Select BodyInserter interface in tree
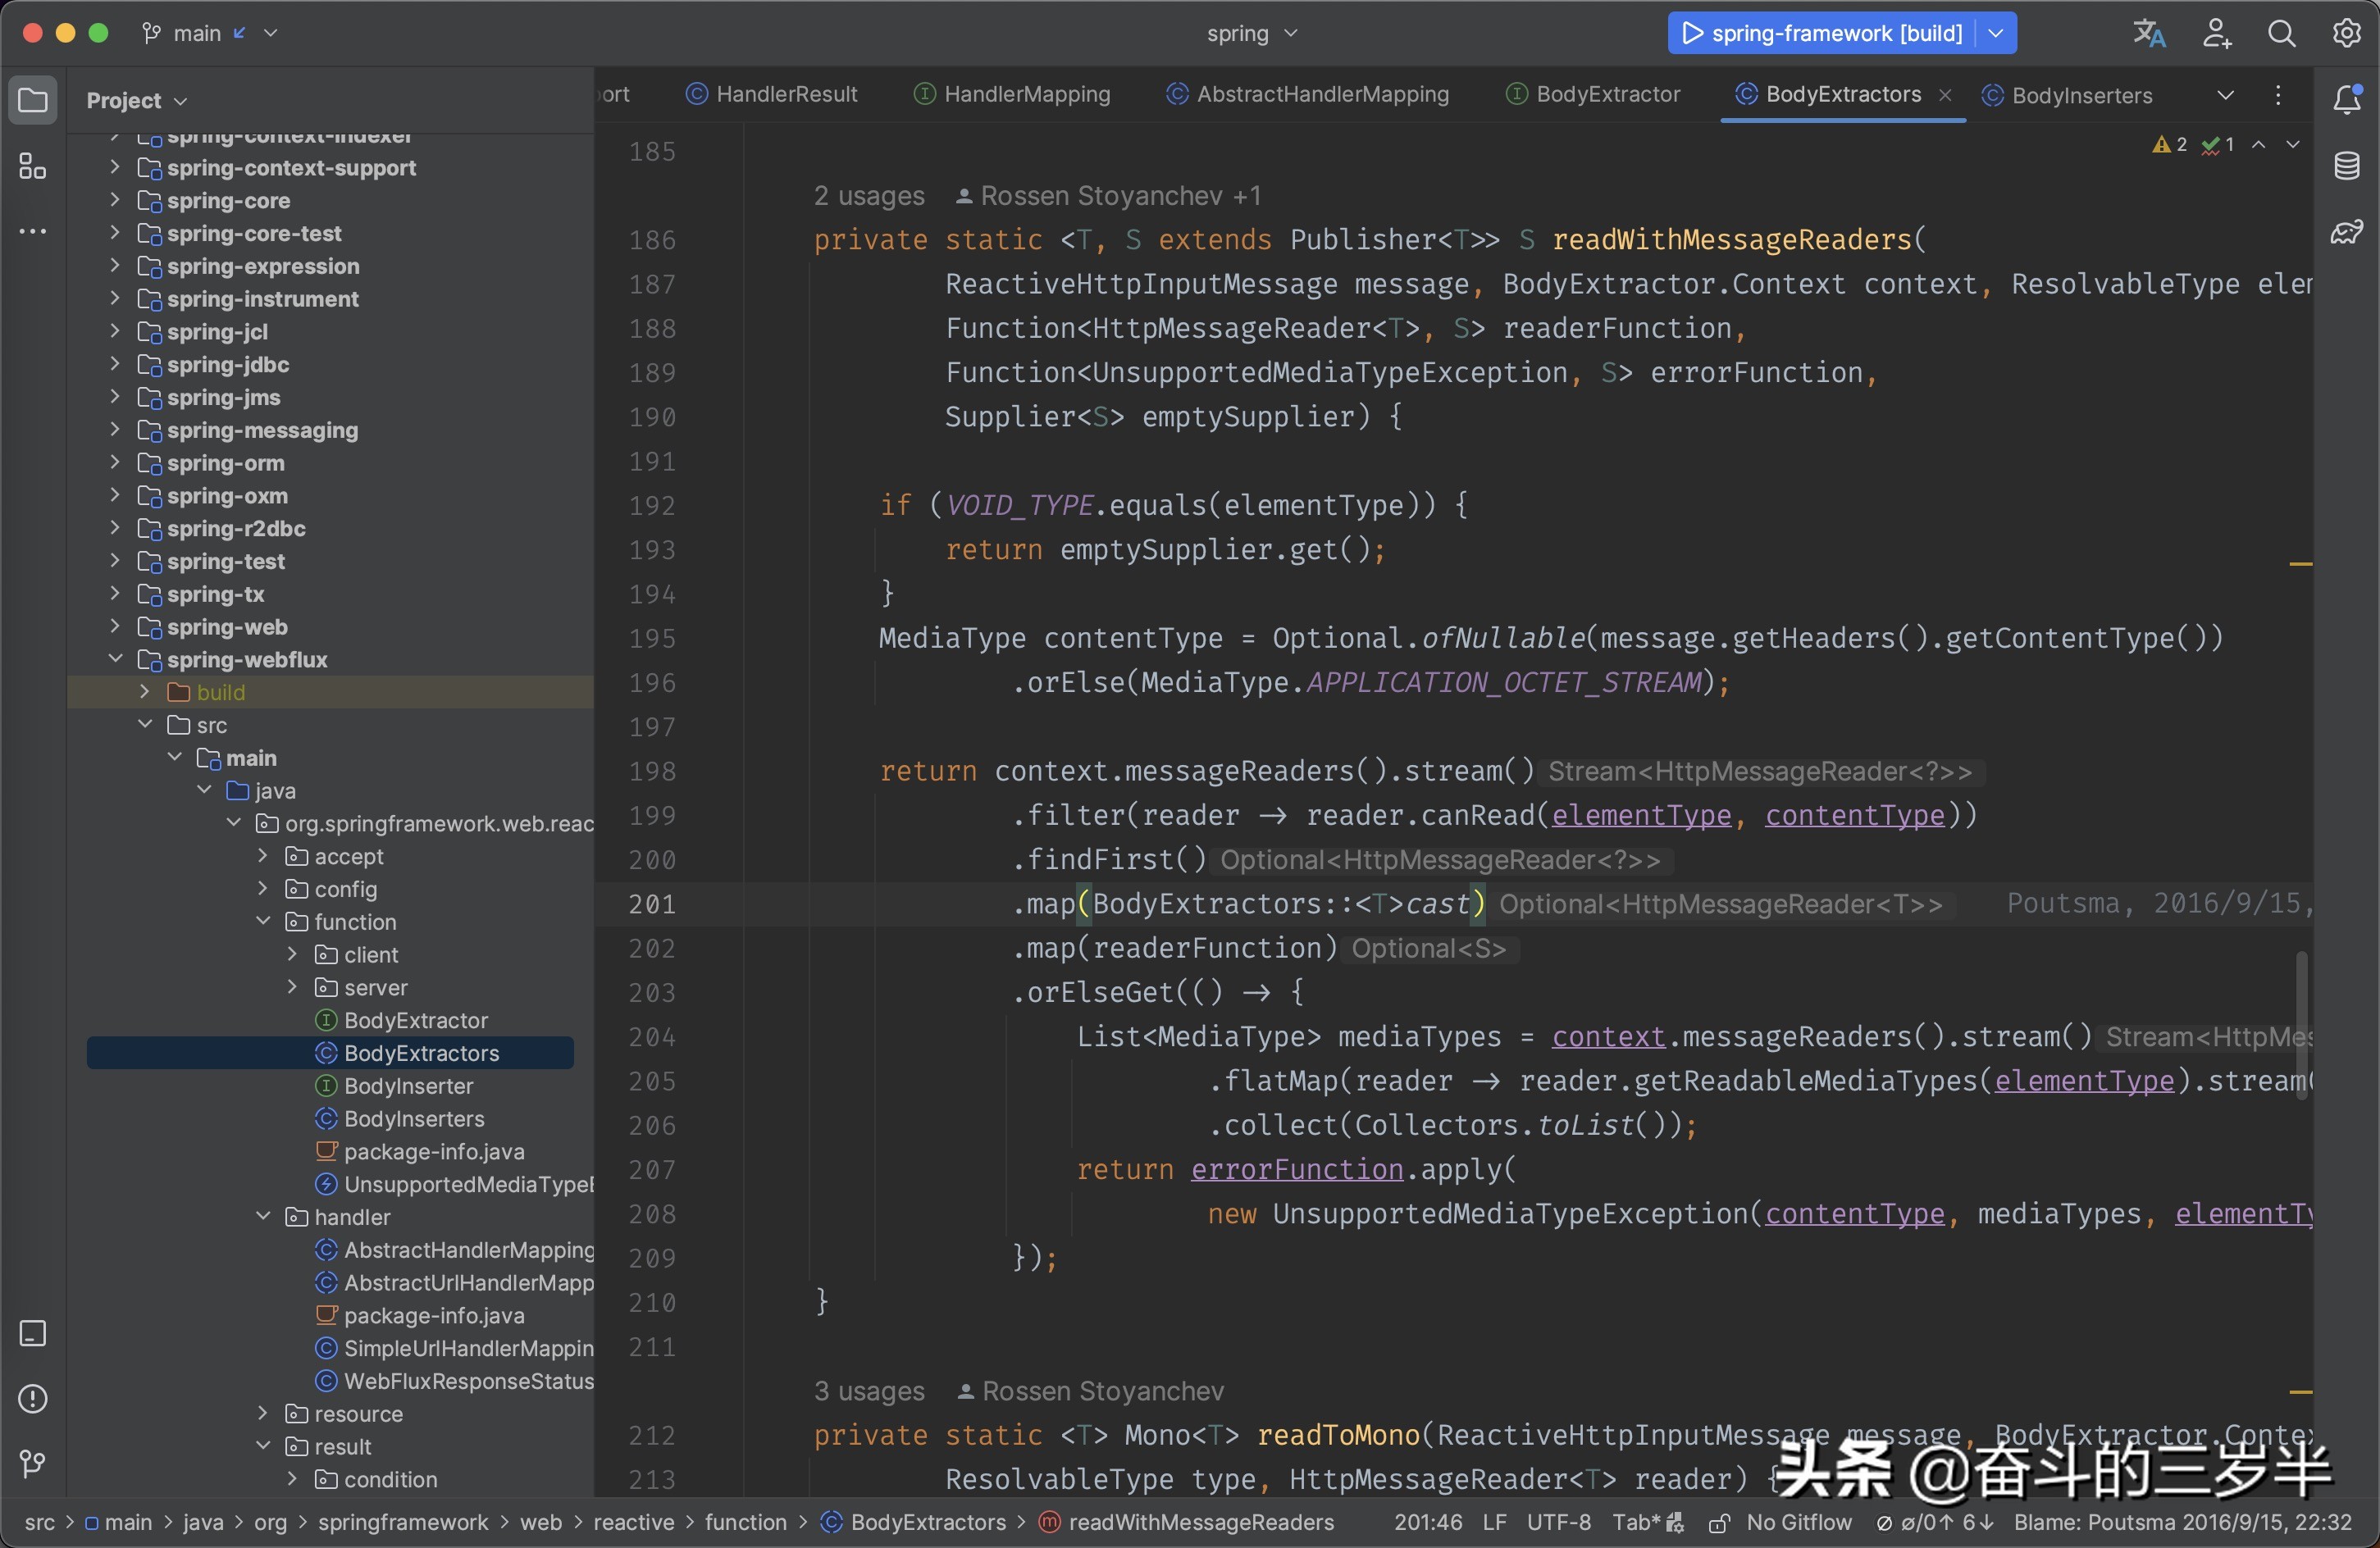 [394, 1086]
